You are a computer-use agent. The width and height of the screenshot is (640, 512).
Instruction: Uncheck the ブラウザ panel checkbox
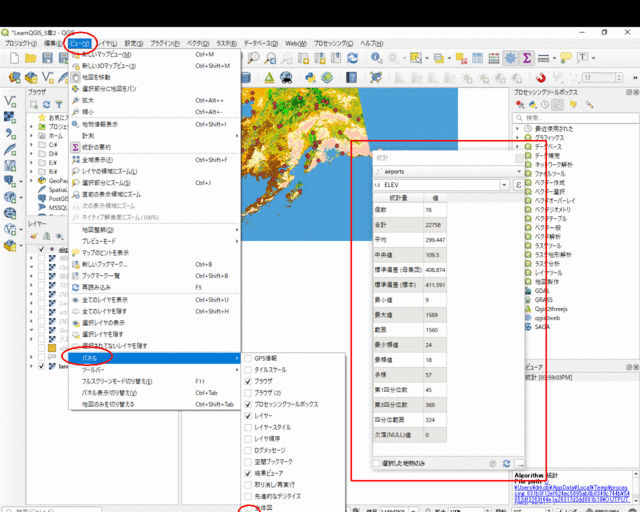(x=248, y=381)
